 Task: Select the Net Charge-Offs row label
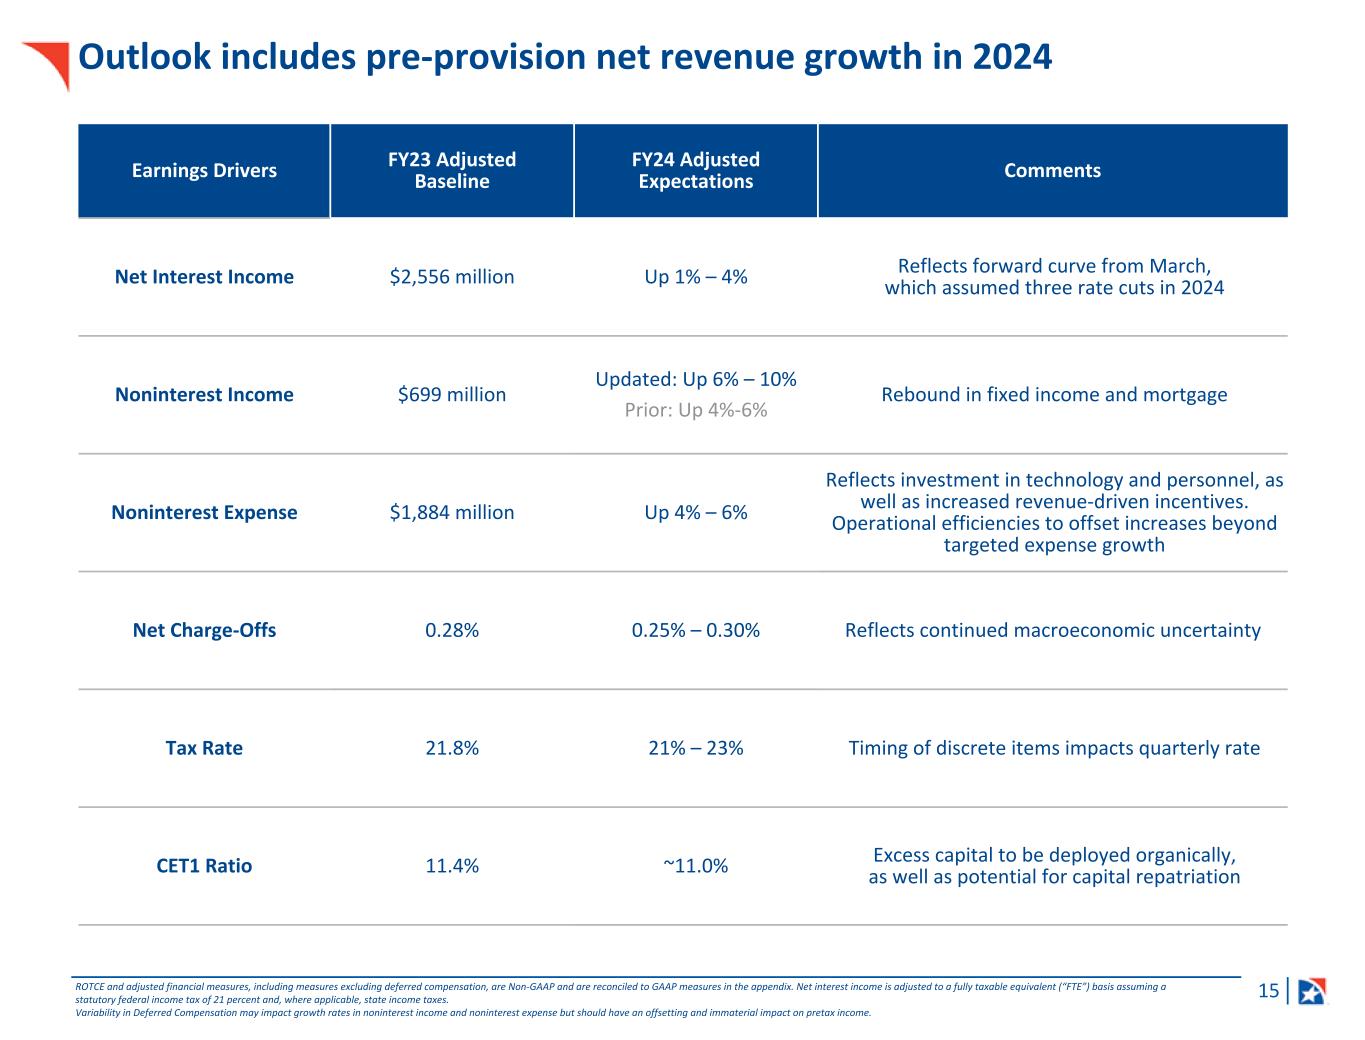coord(204,631)
